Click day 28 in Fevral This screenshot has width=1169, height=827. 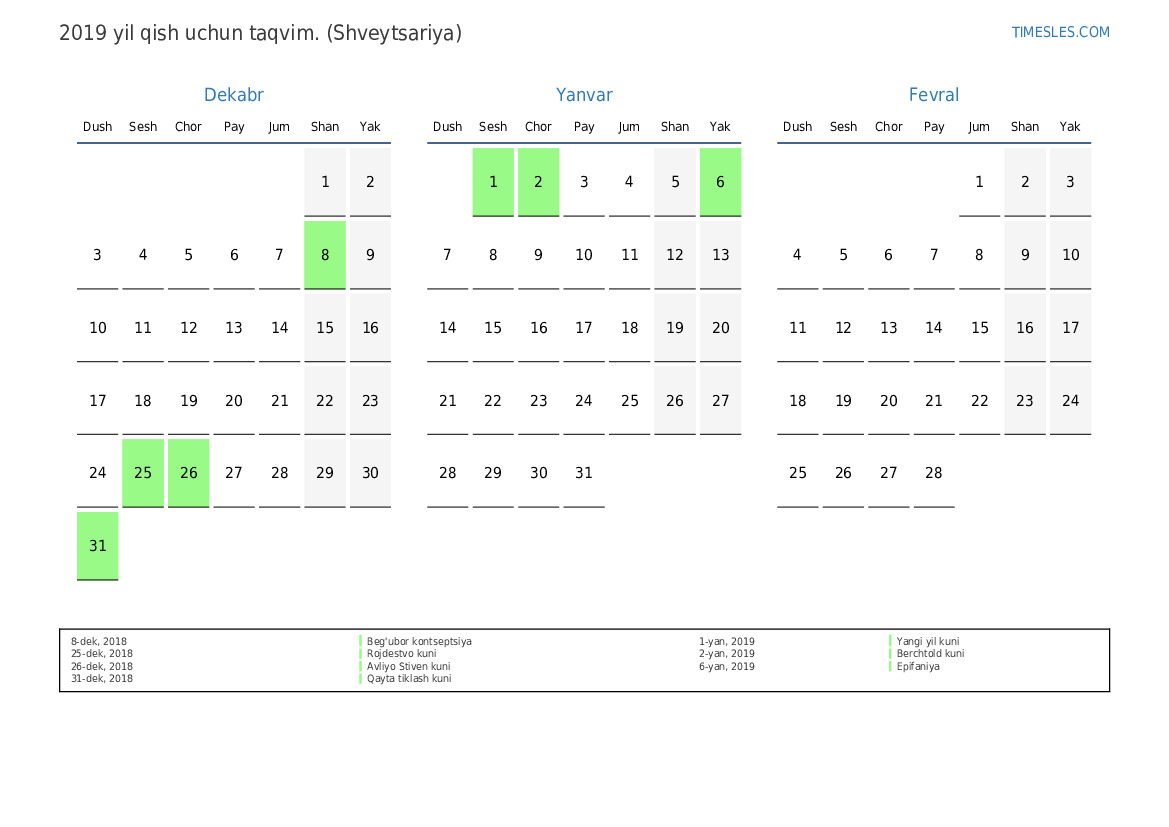[933, 473]
